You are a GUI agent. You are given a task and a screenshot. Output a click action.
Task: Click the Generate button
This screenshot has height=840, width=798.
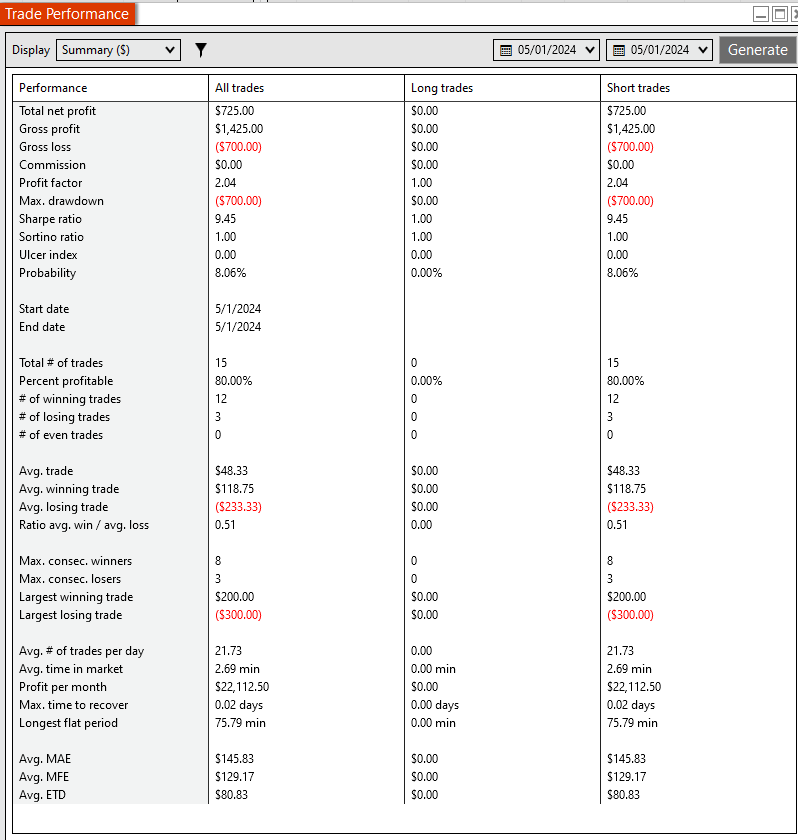tap(757, 50)
